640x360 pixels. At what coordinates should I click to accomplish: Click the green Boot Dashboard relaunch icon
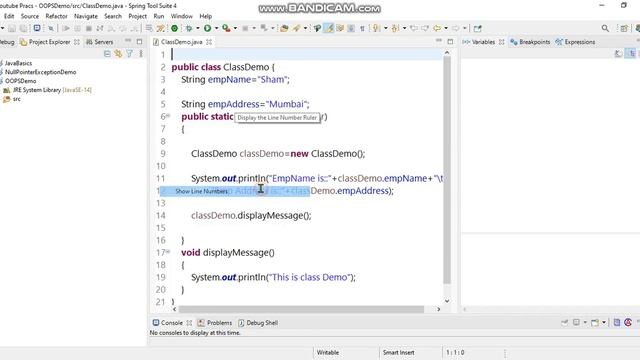tap(174, 28)
